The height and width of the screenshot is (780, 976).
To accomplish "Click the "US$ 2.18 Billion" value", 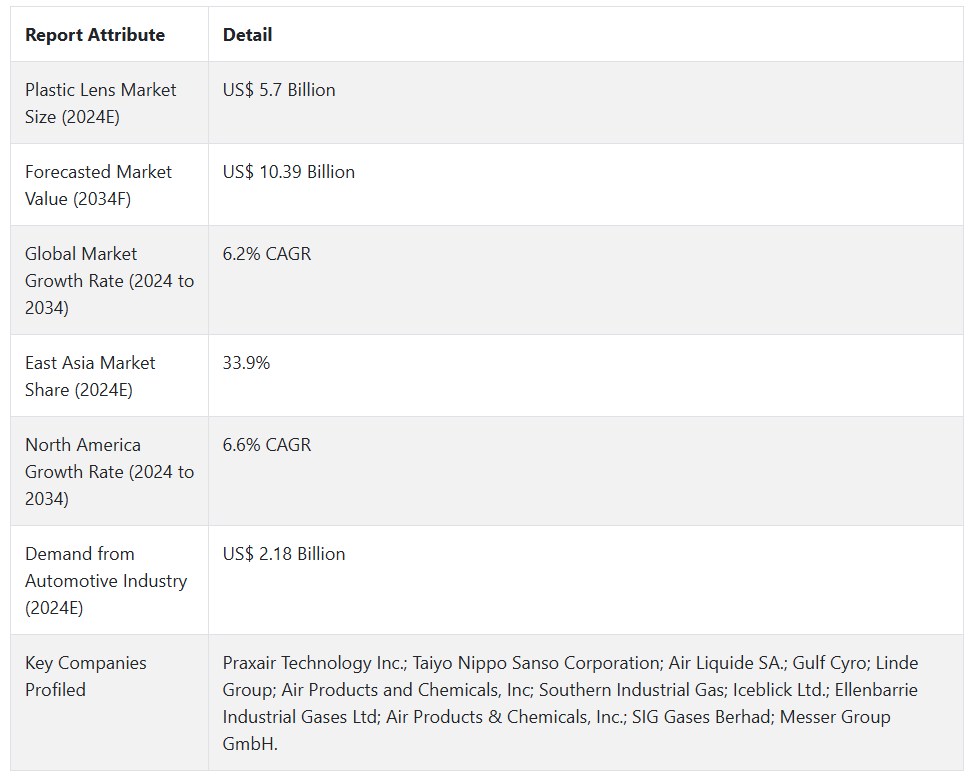I will pos(284,554).
